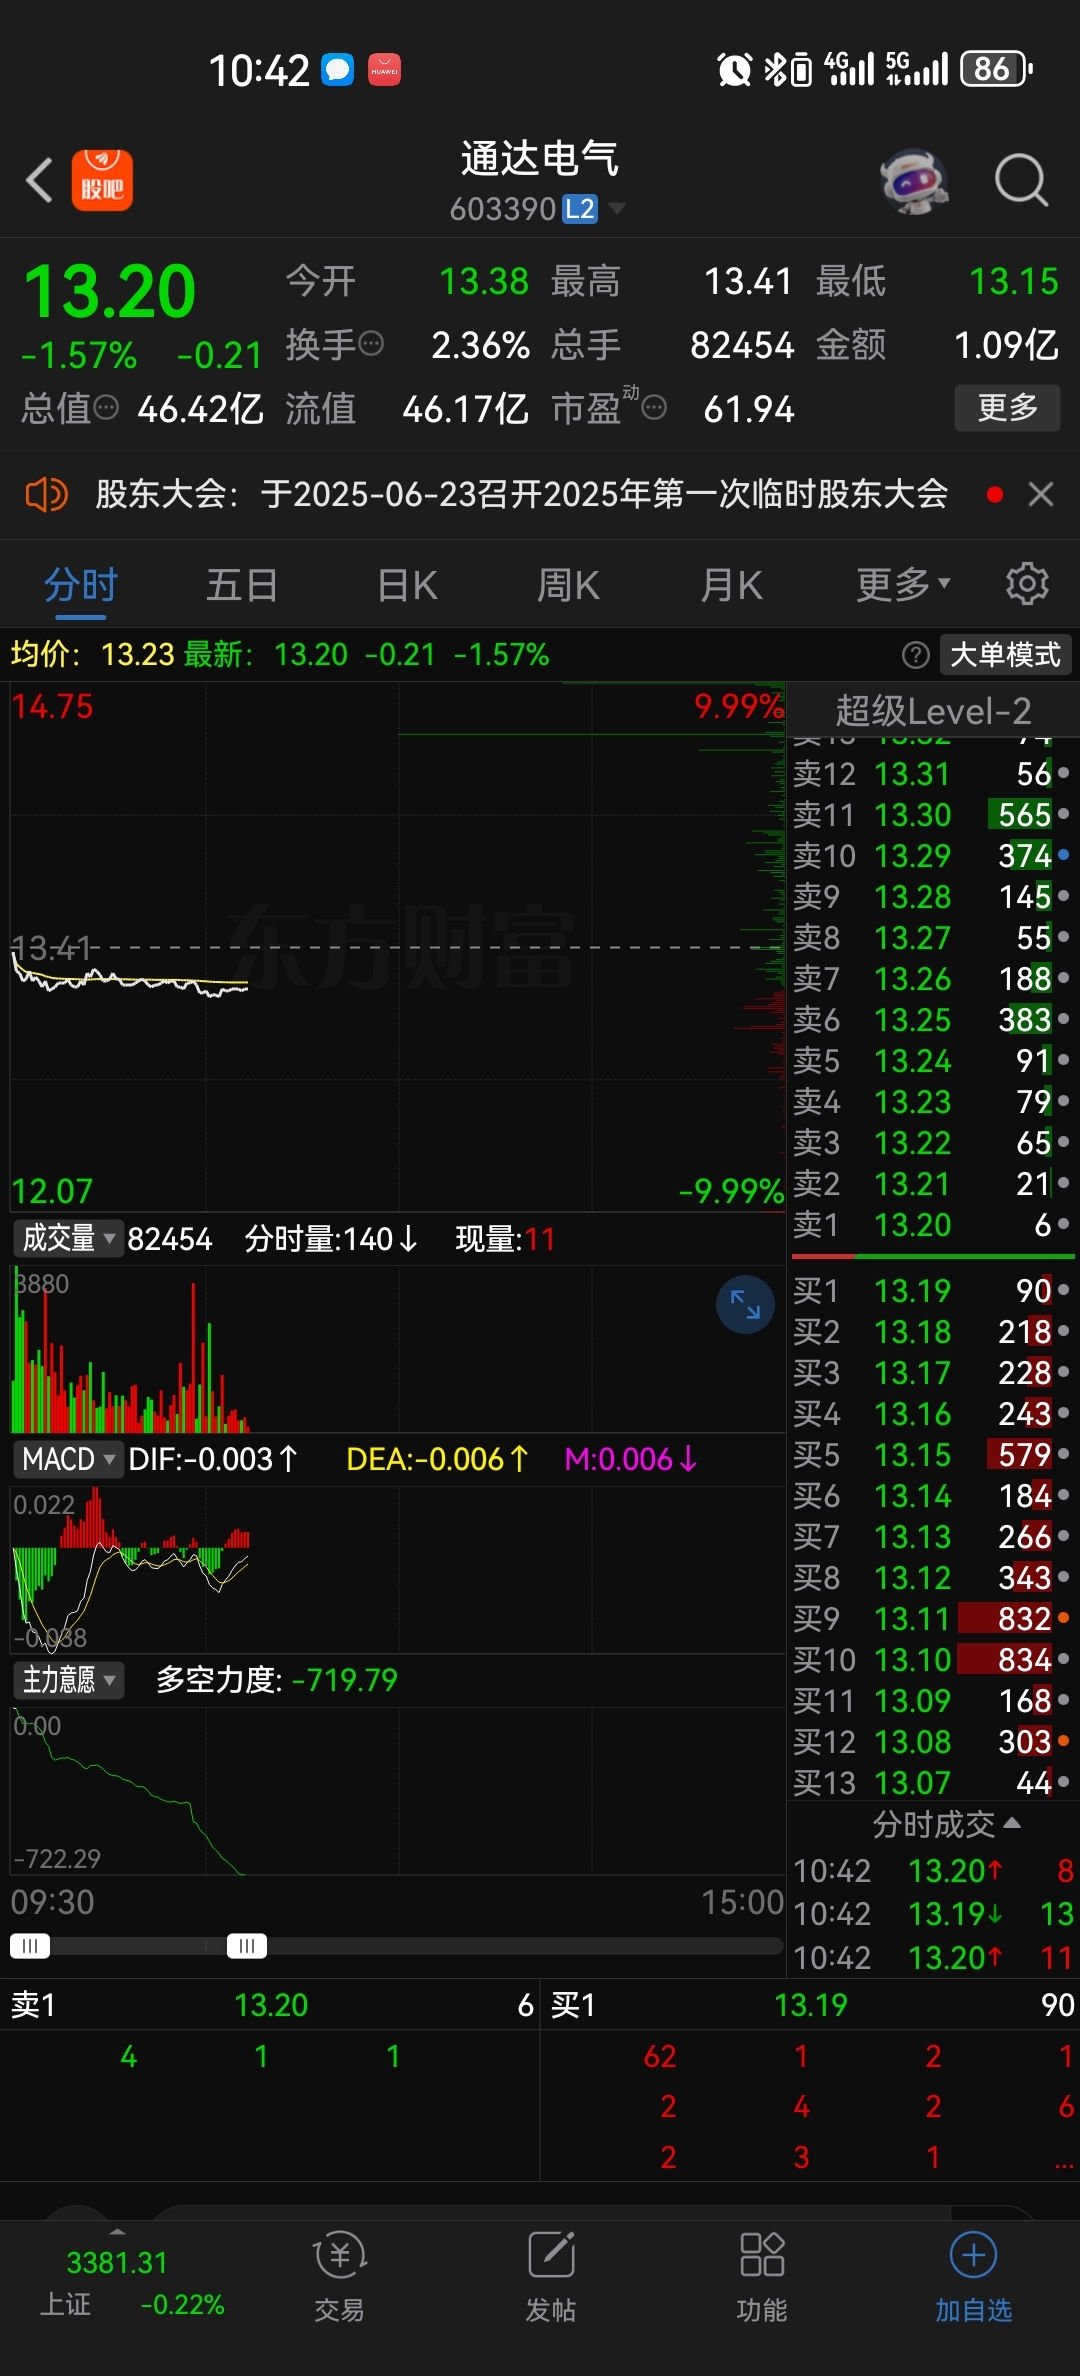Open the 交易 trading icon

coord(340,2276)
